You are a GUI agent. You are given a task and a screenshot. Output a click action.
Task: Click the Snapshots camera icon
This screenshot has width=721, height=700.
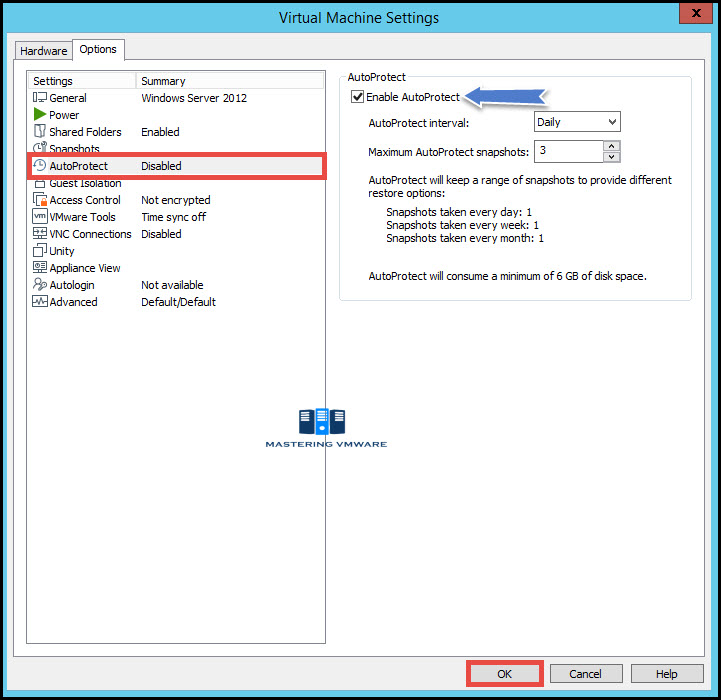[x=40, y=147]
